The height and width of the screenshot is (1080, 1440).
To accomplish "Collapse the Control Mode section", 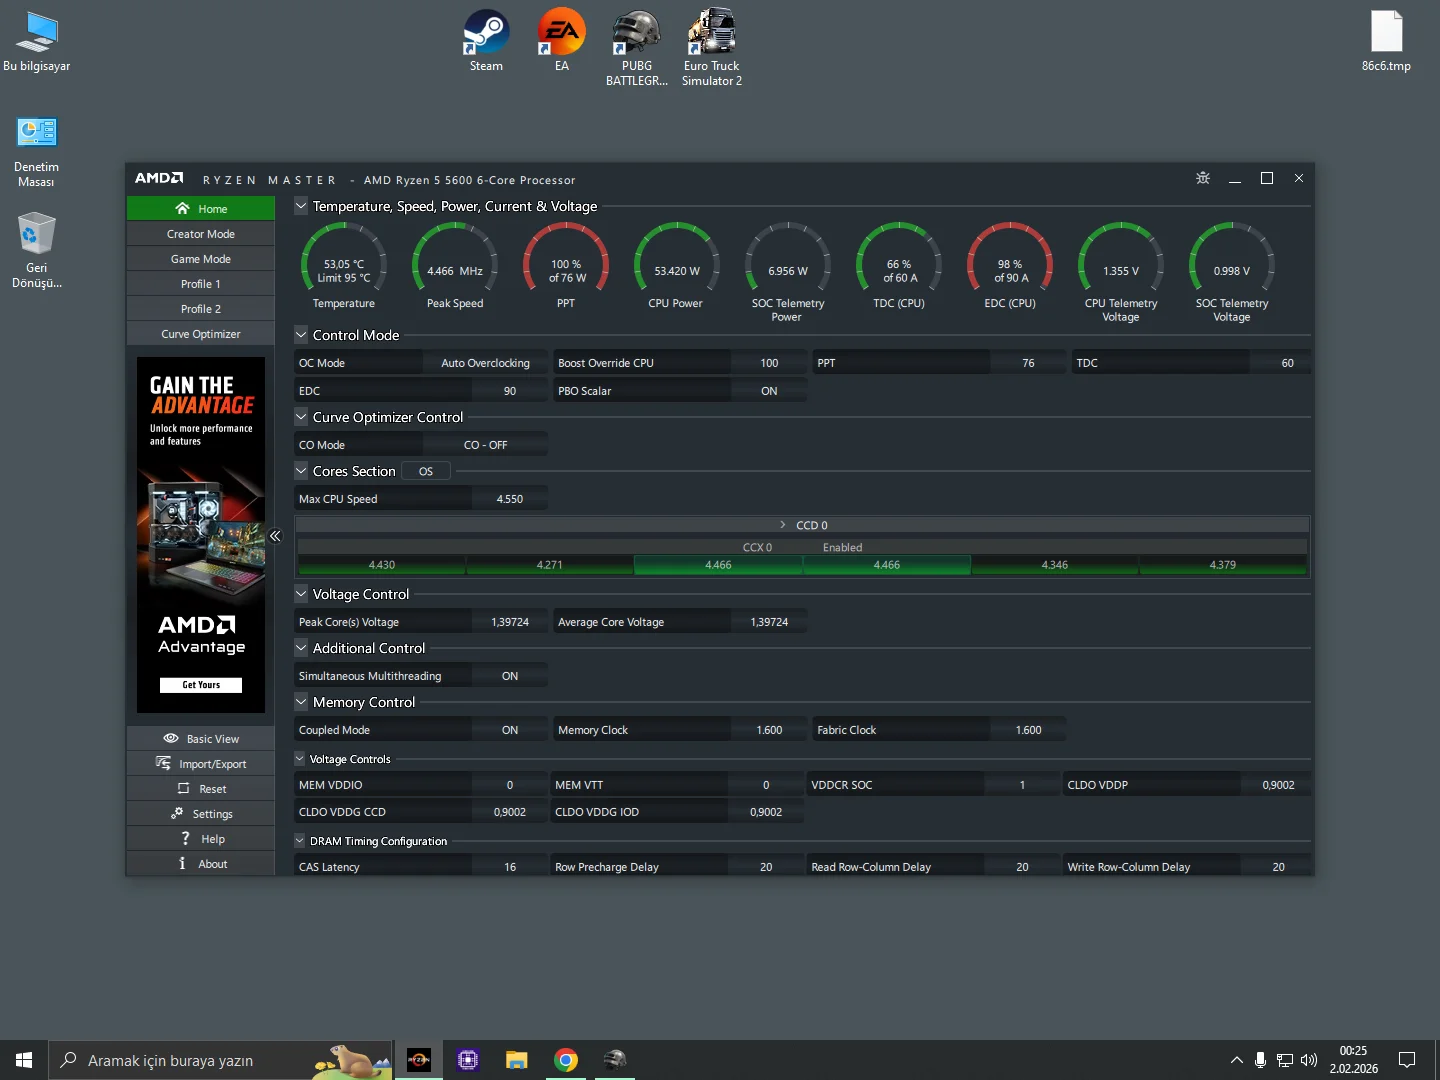I will (x=301, y=335).
